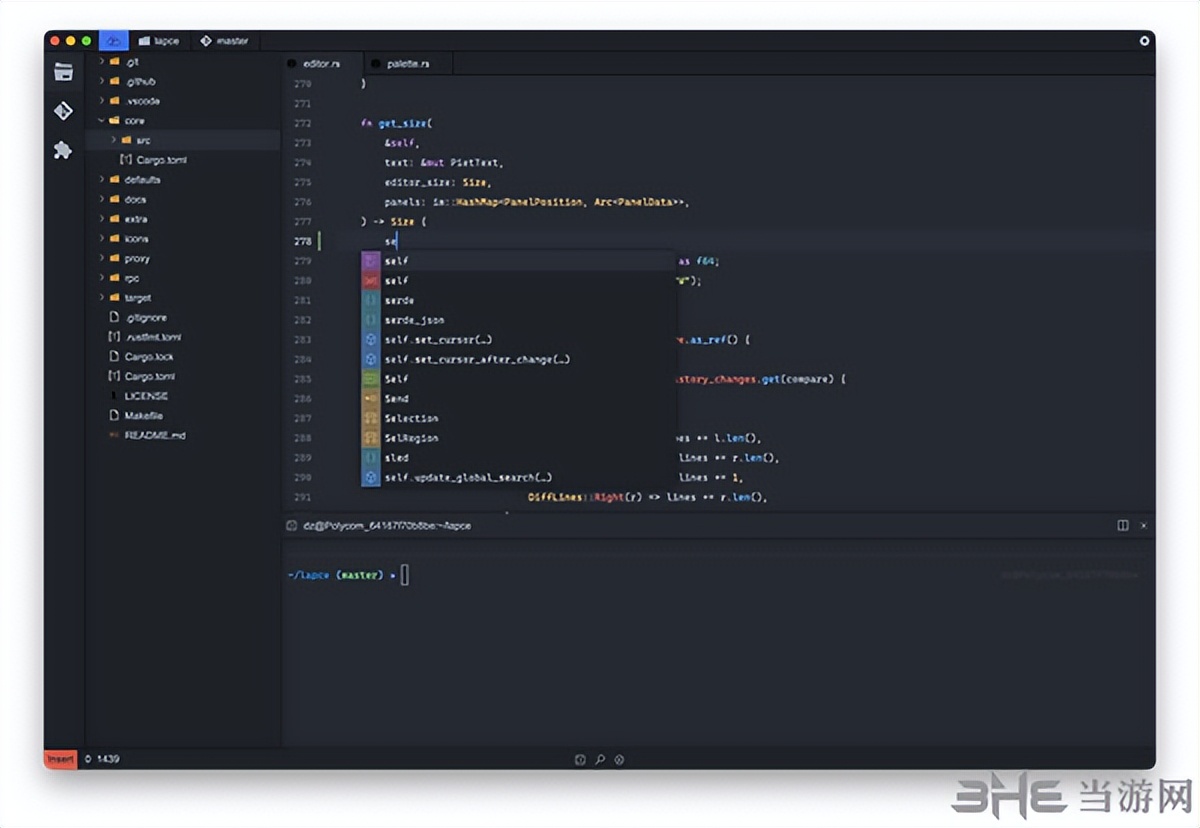This screenshot has height=828, width=1200.
Task: Click the terminal prompt input area
Action: (x=404, y=574)
